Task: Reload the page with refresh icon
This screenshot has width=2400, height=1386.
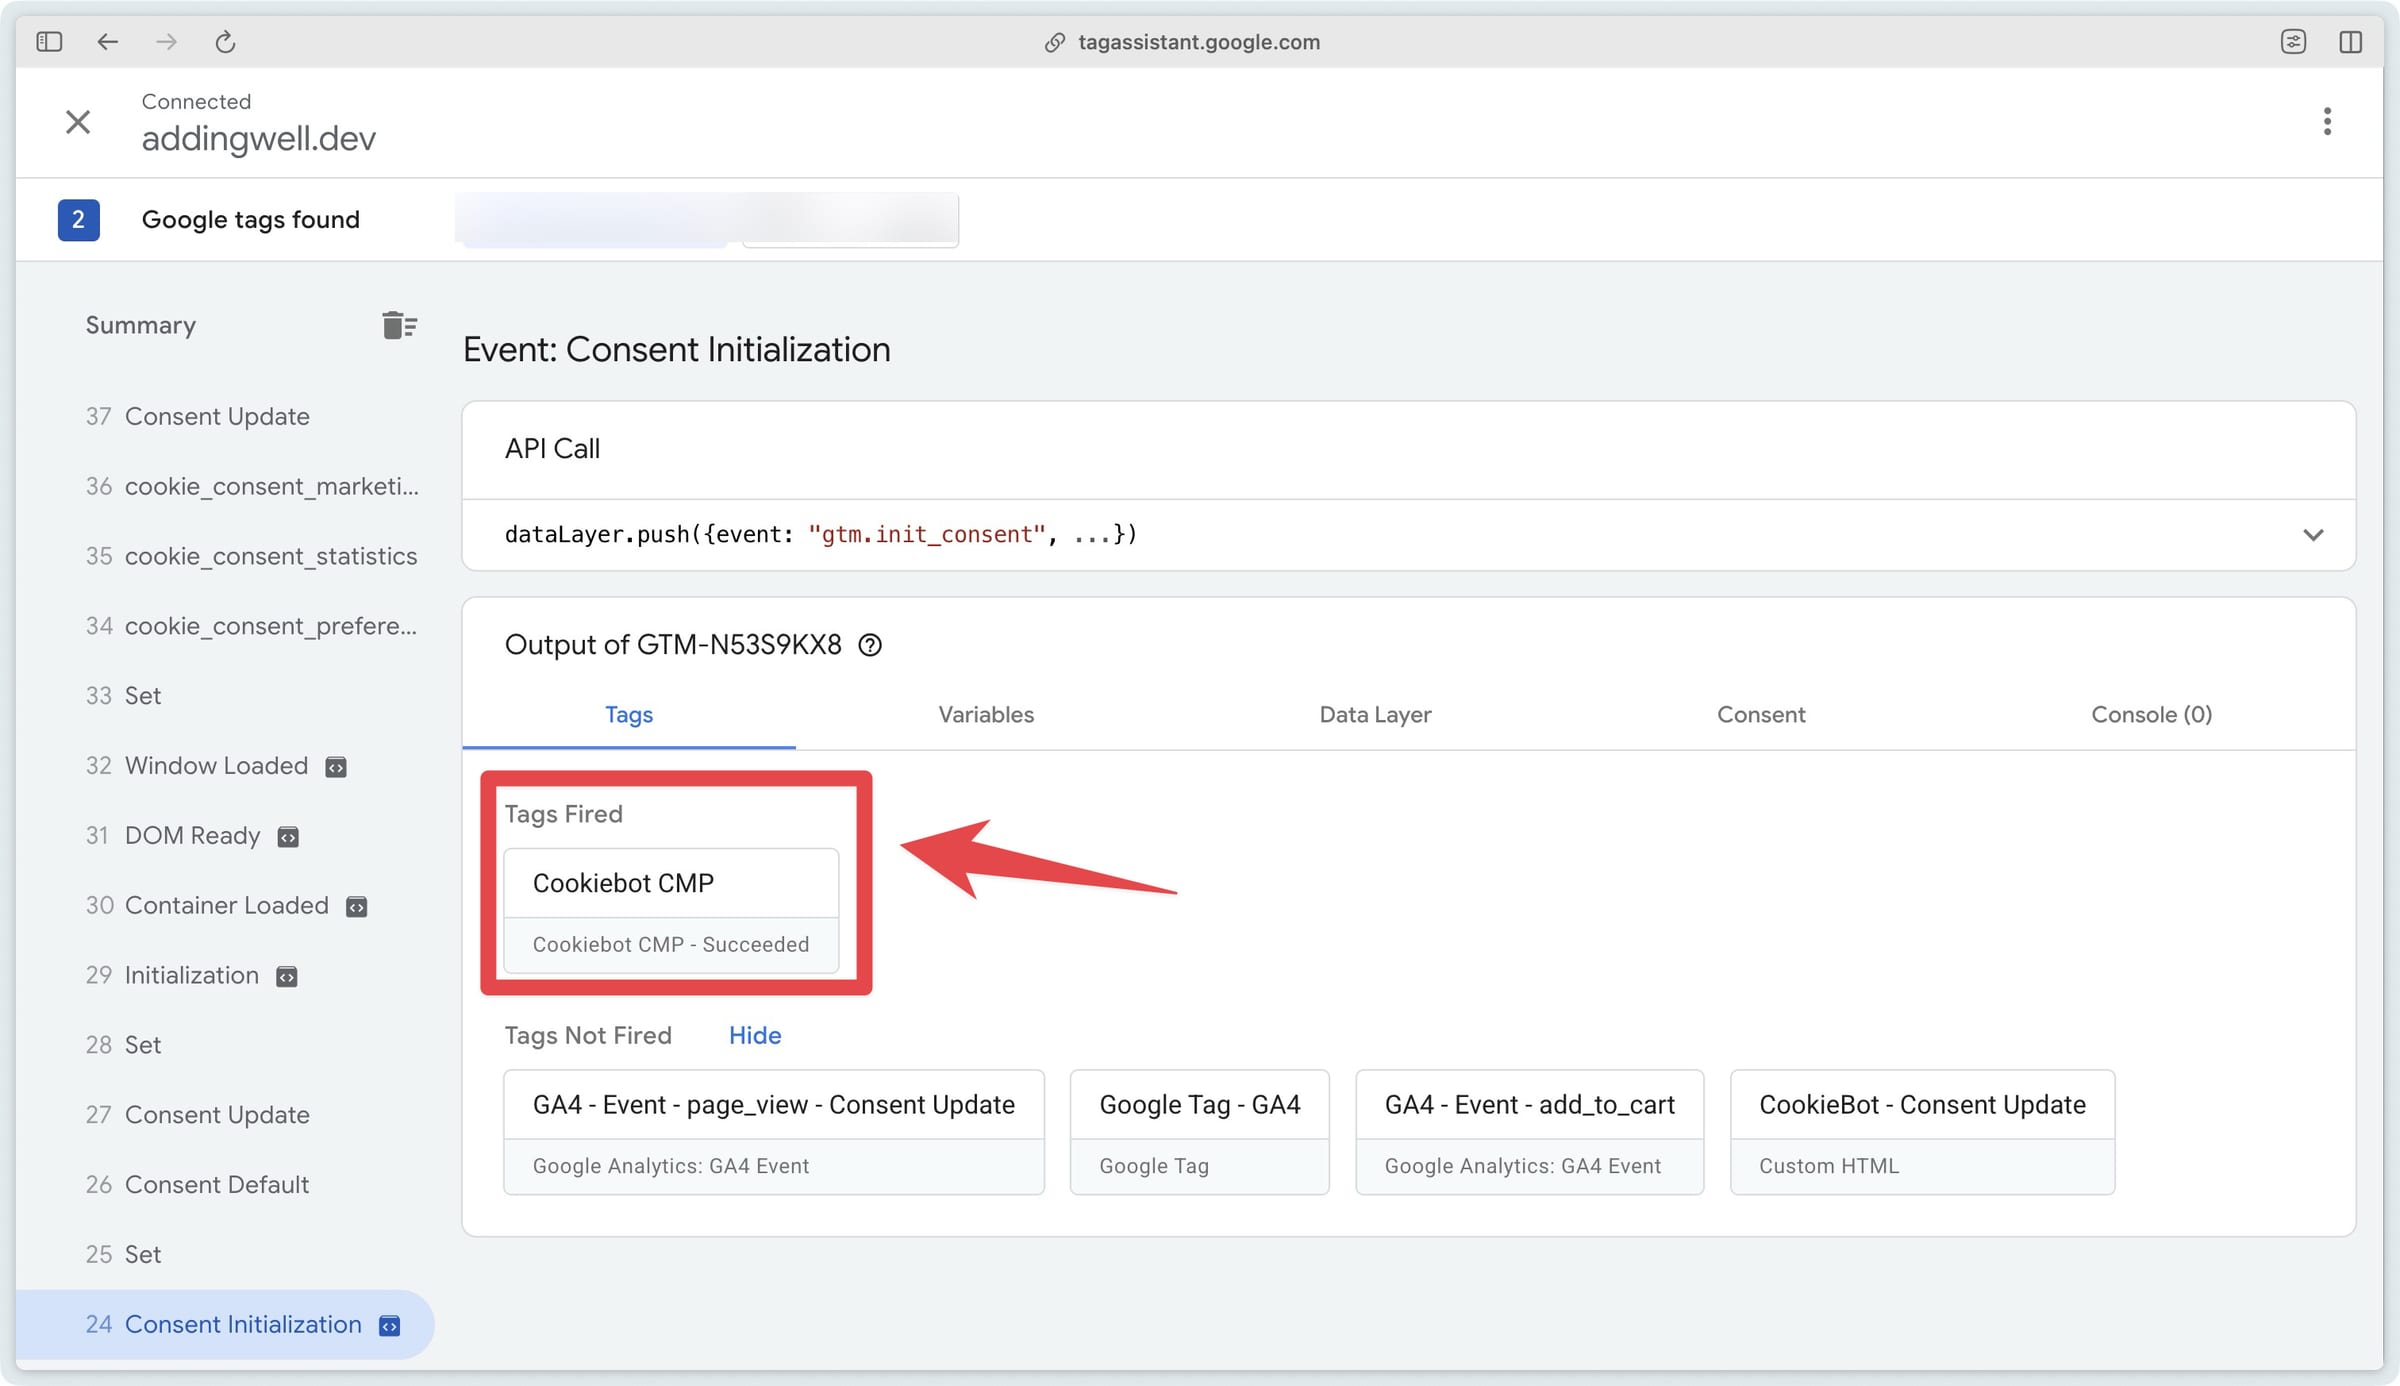Action: 225,41
